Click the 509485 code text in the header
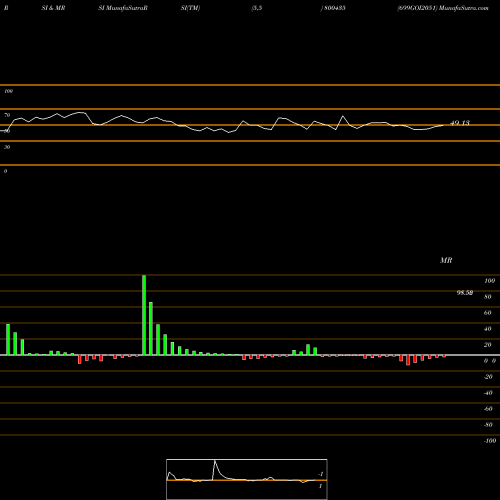Image resolution: width=500 pixels, height=500 pixels. [x=334, y=8]
